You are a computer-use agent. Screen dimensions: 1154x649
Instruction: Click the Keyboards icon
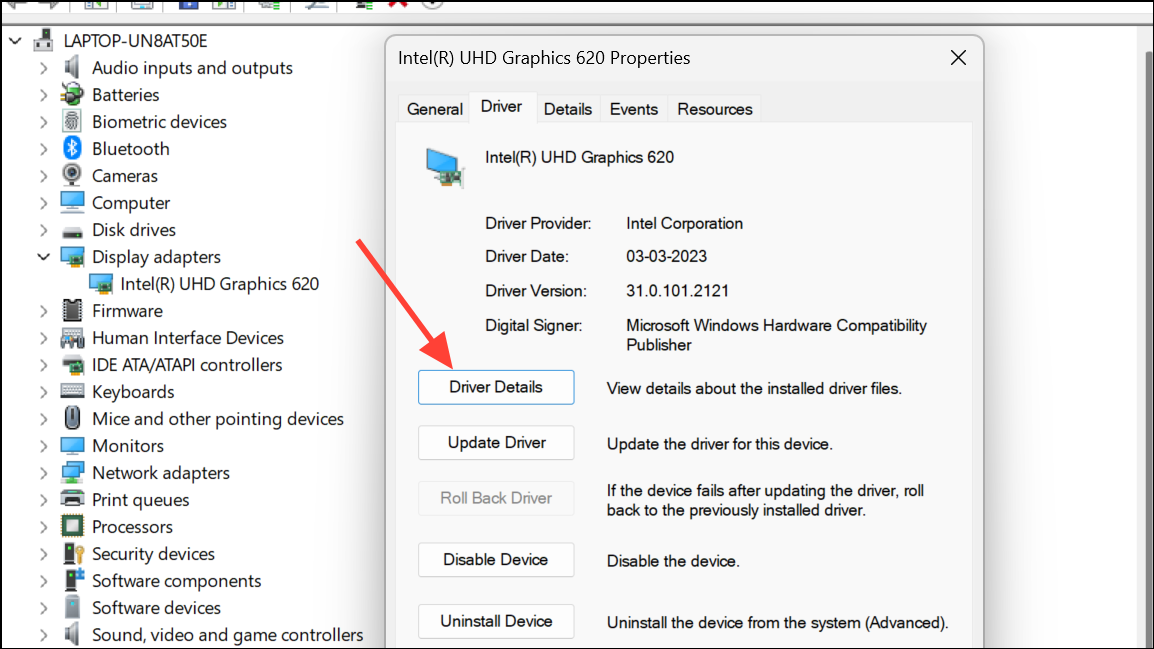[x=72, y=391]
